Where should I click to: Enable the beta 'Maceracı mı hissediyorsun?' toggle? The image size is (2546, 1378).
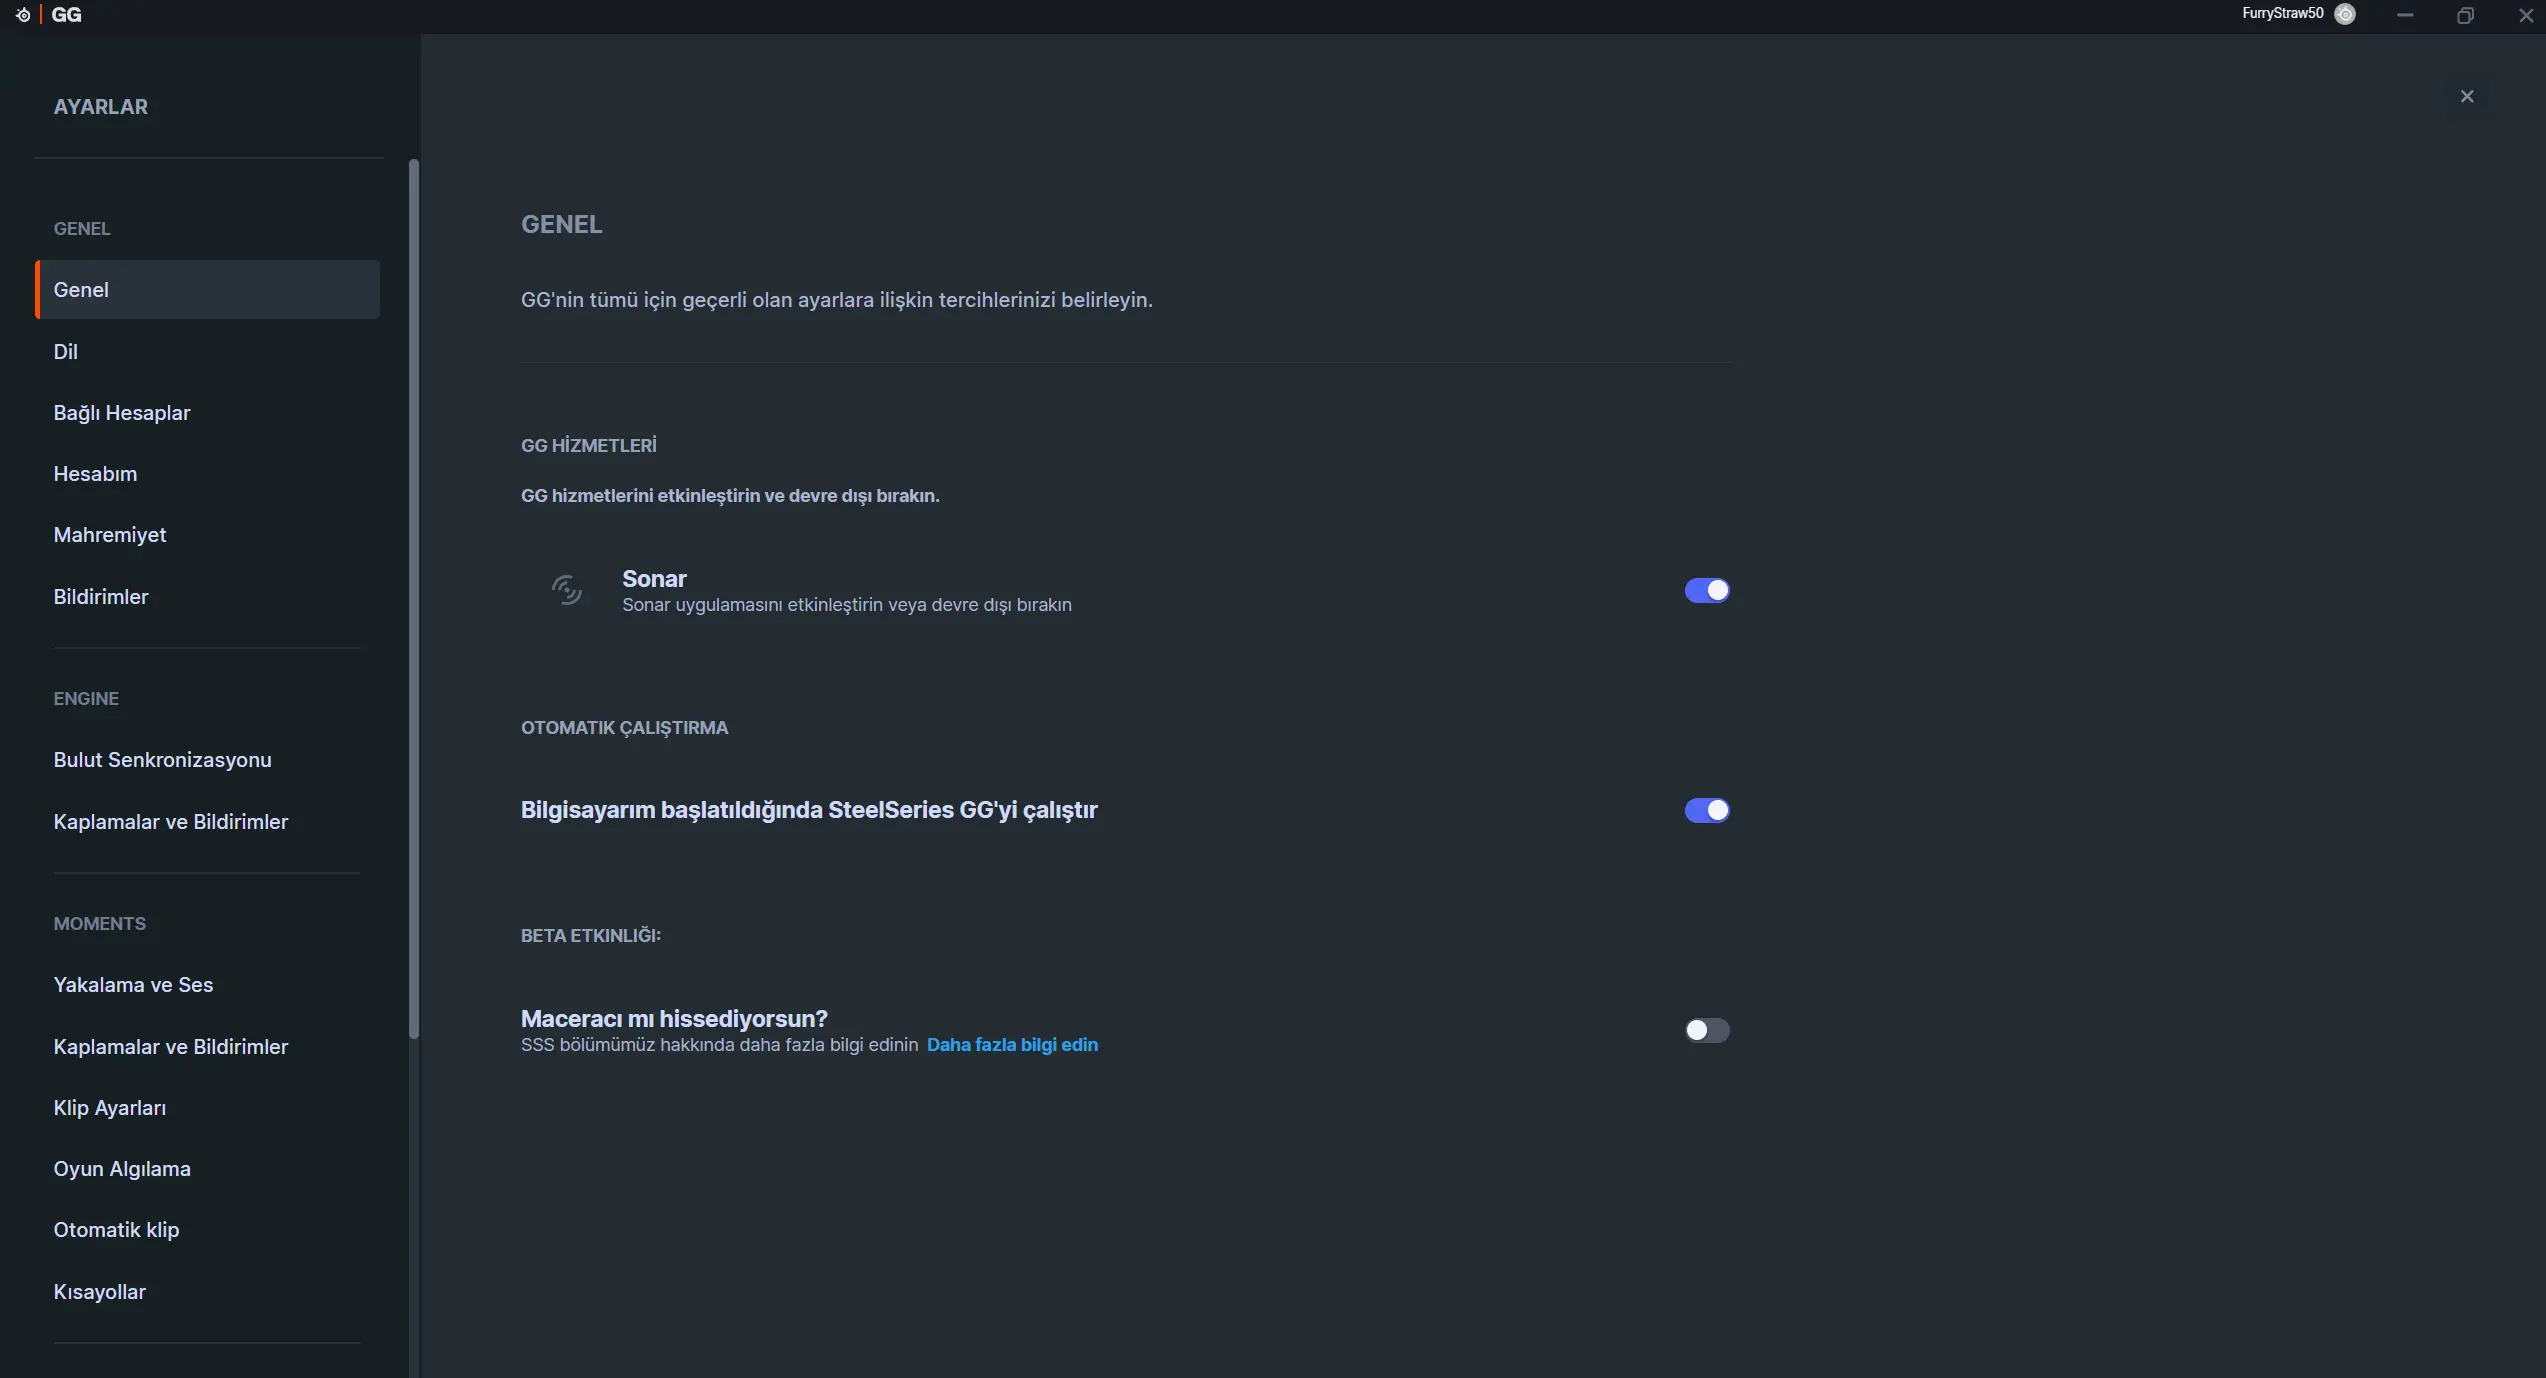tap(1707, 1030)
